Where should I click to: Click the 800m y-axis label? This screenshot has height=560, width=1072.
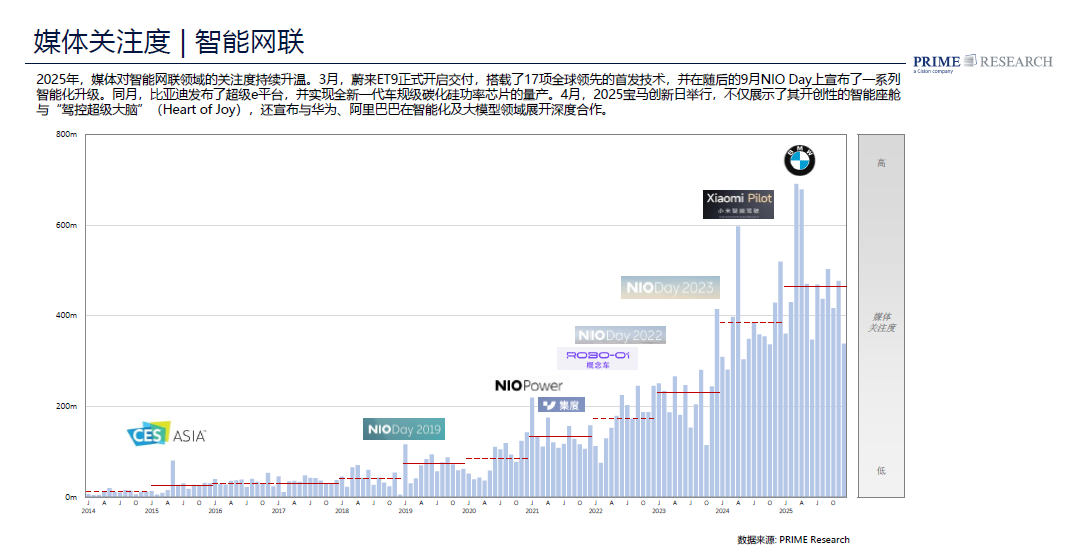click(66, 135)
